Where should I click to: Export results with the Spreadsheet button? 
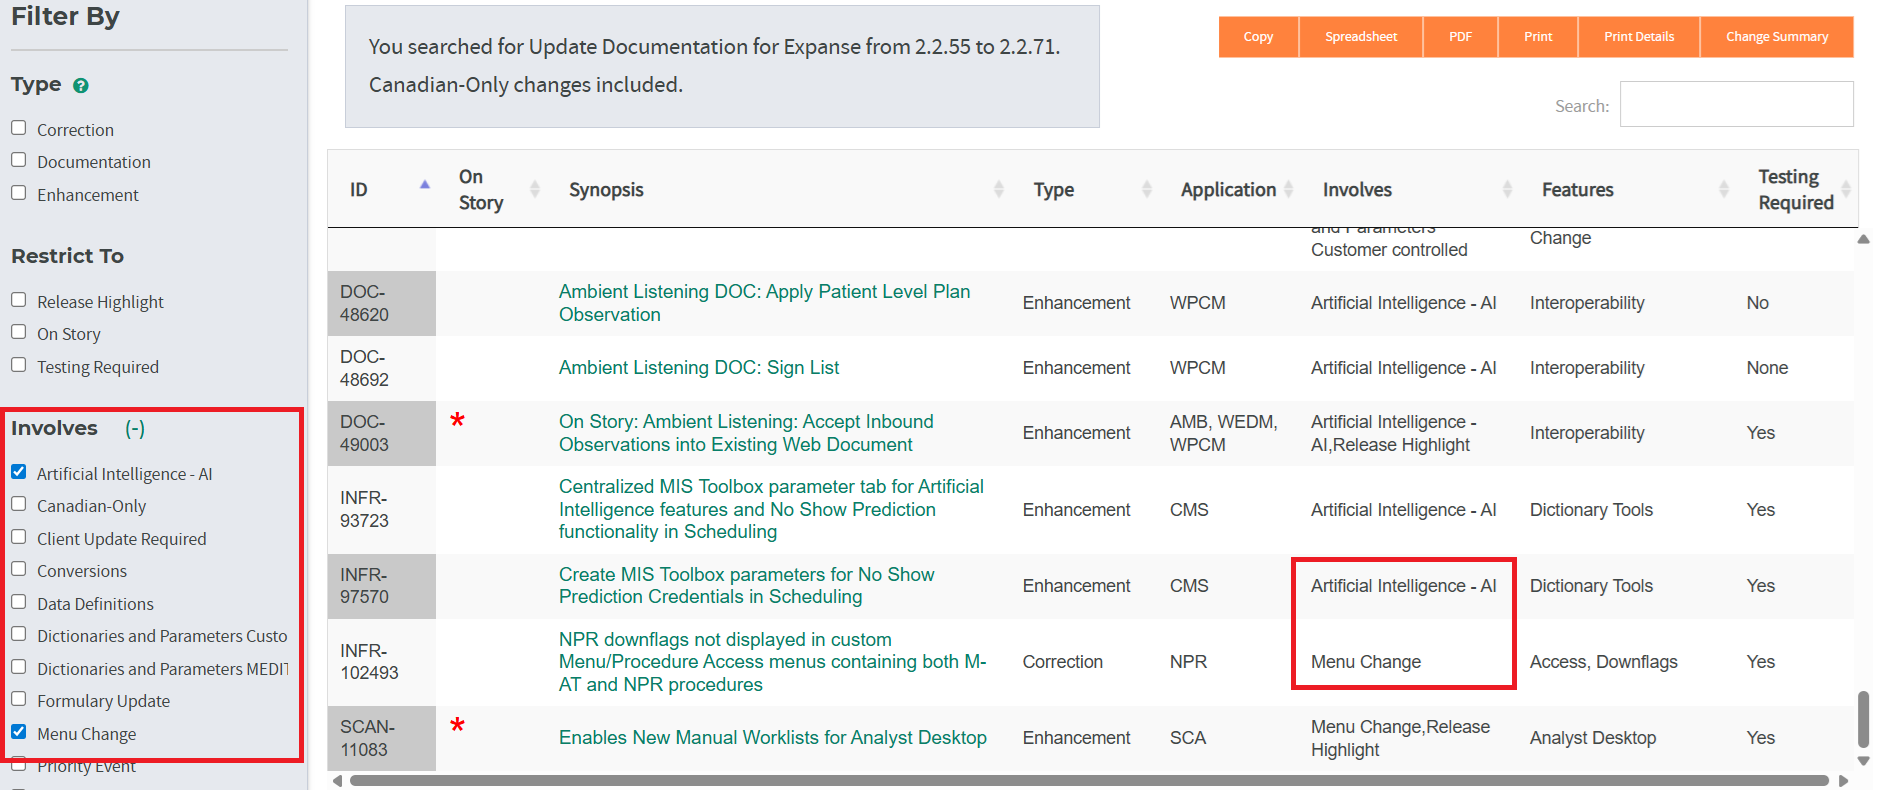tap(1360, 37)
